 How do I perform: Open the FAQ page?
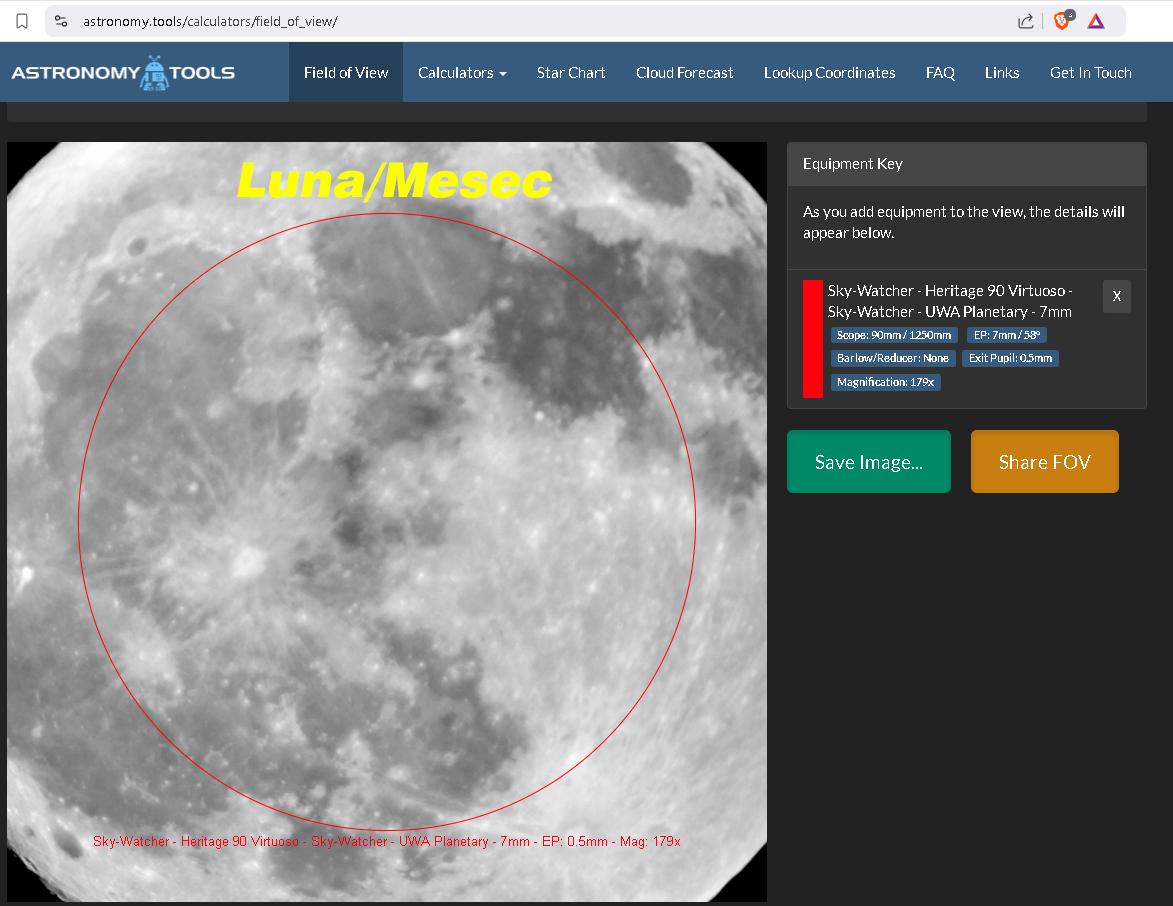940,73
